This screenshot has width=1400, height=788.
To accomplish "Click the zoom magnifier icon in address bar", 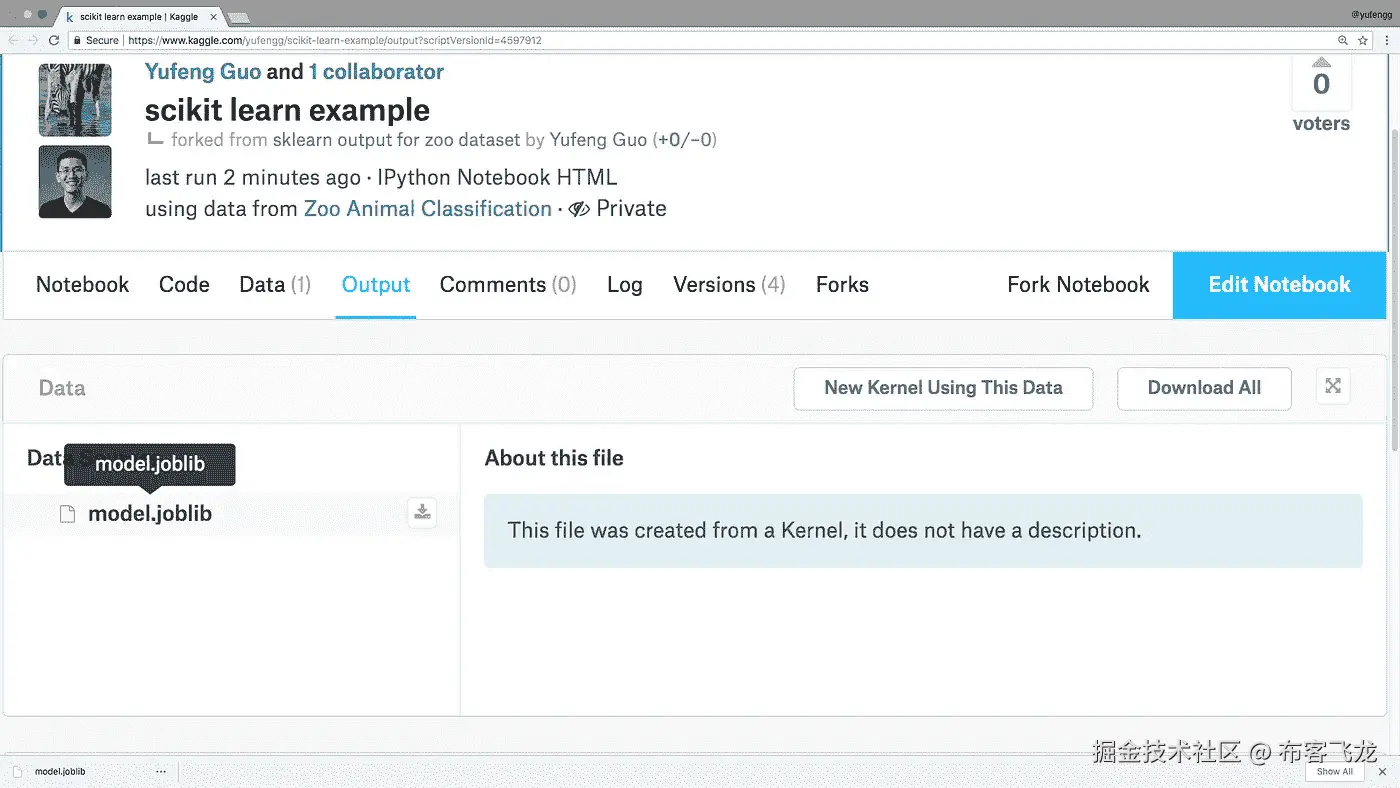I will pyautogui.click(x=1343, y=41).
